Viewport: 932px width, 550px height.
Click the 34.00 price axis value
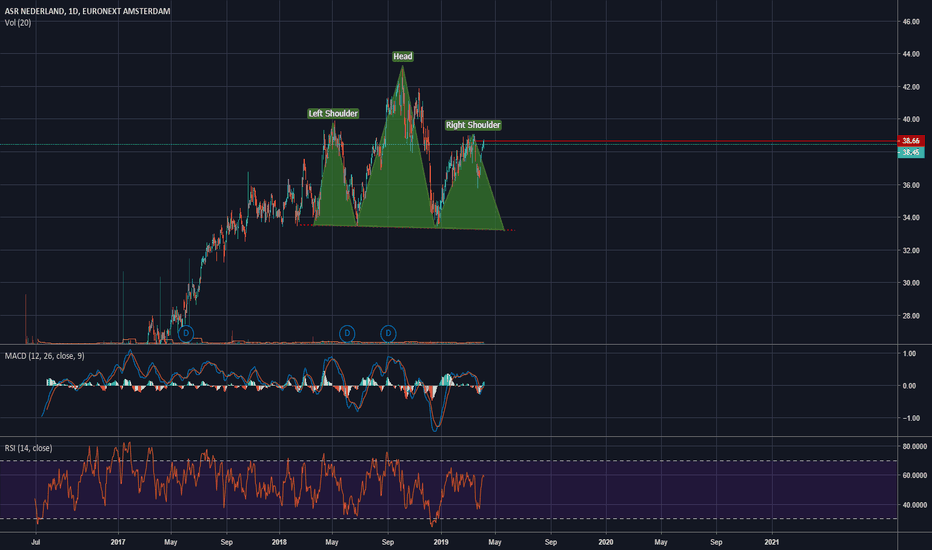(911, 218)
